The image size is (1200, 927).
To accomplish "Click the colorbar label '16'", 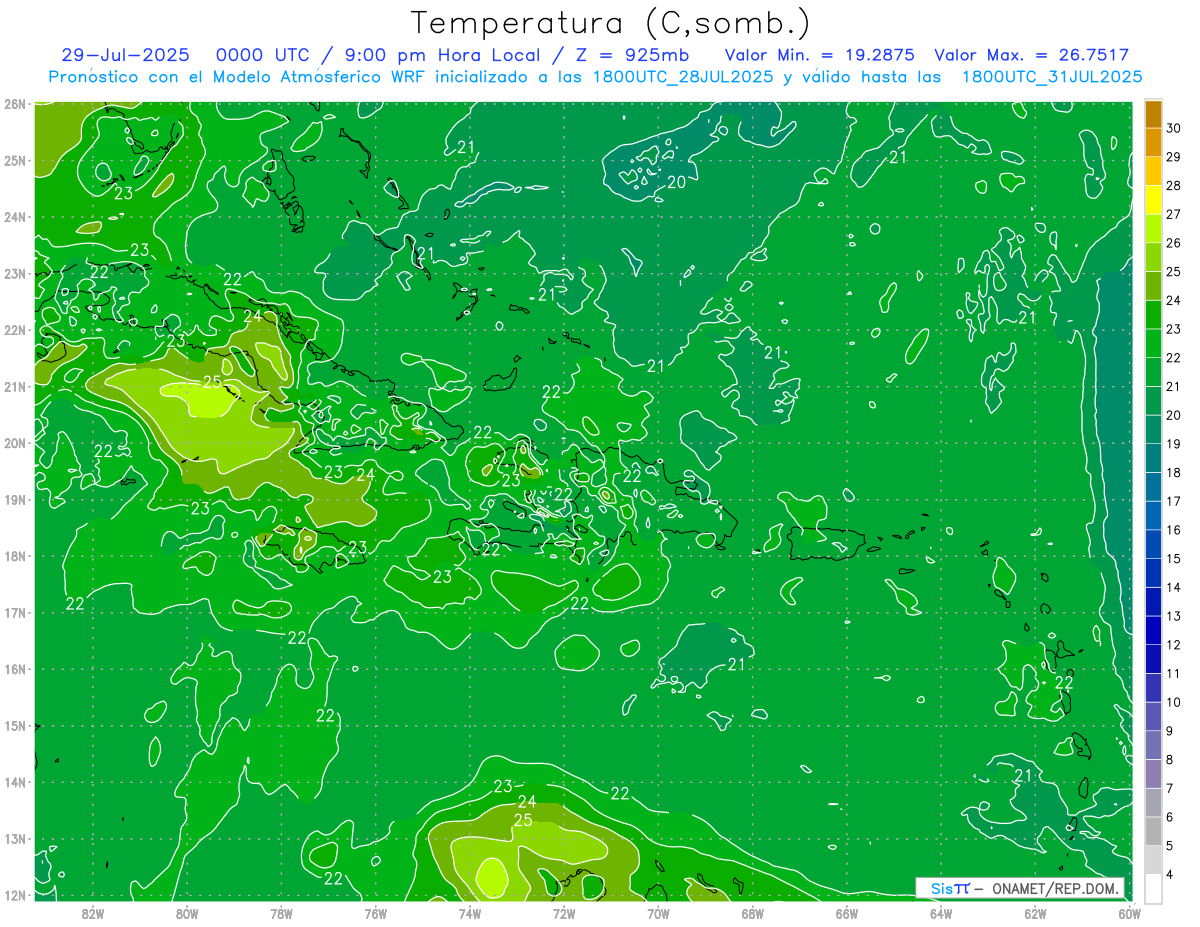I will pyautogui.click(x=1174, y=530).
